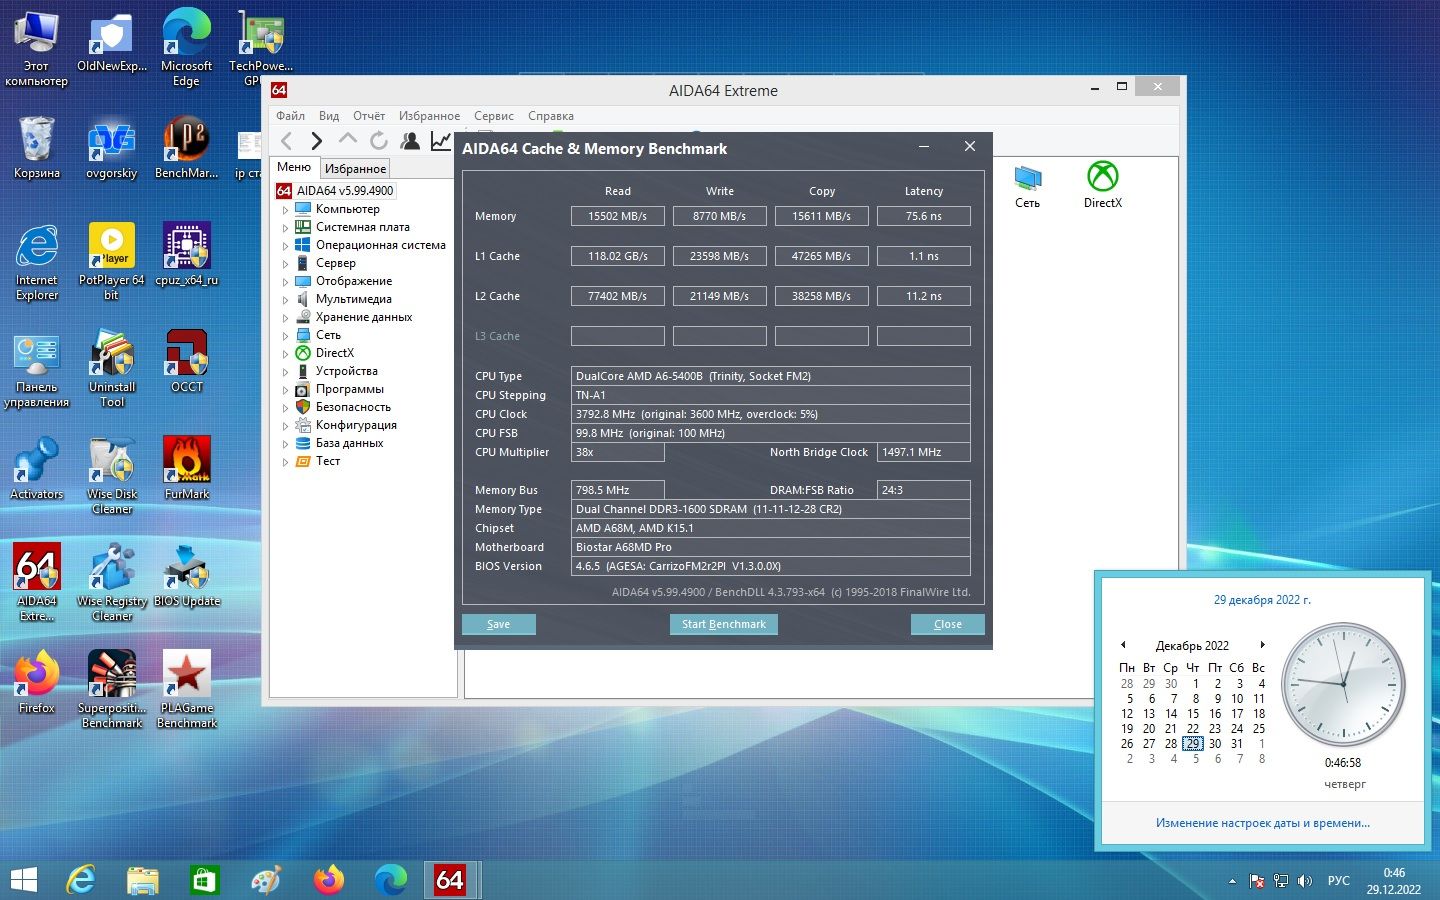The width and height of the screenshot is (1440, 900).
Task: Open the Файл menu
Action: [x=290, y=116]
